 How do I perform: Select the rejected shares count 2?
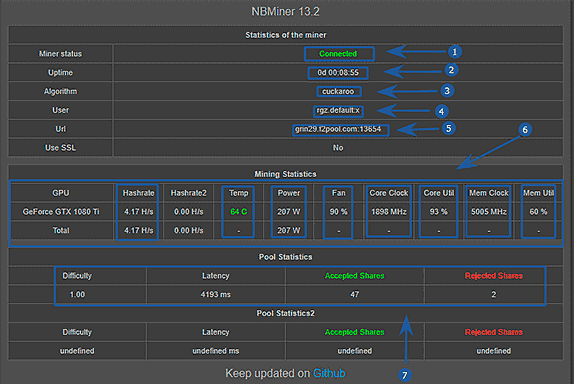click(494, 294)
